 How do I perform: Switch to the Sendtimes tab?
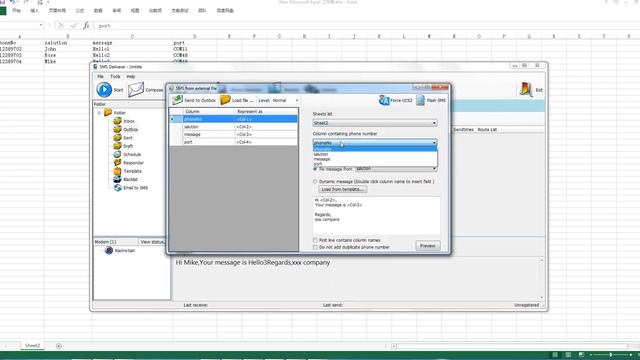click(x=463, y=129)
